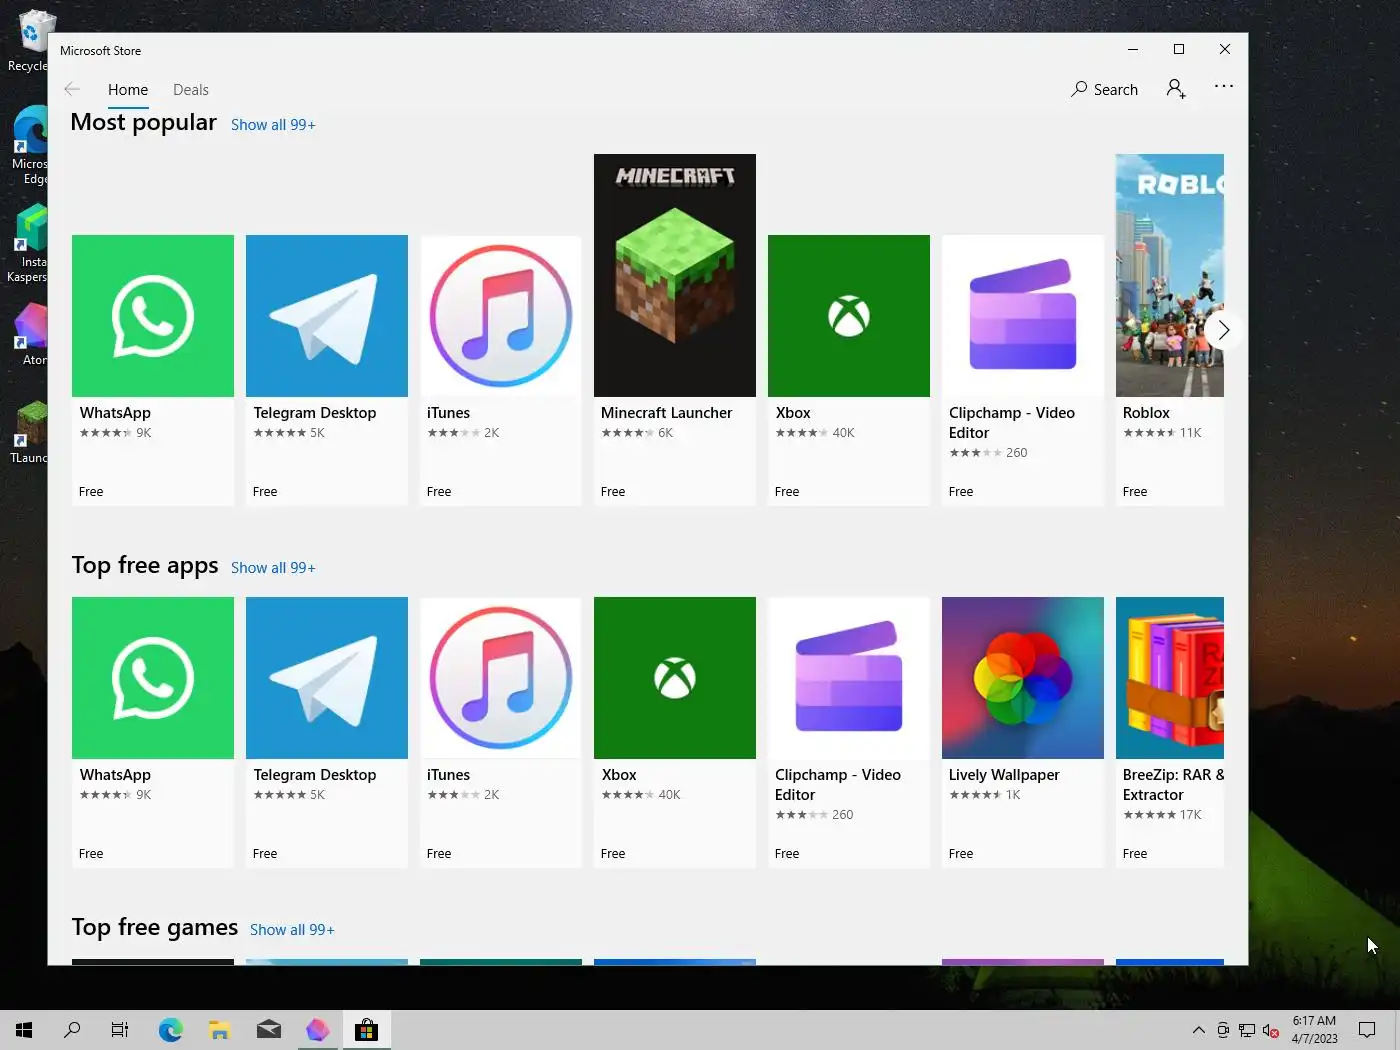Switch to the Deals tab

click(191, 90)
